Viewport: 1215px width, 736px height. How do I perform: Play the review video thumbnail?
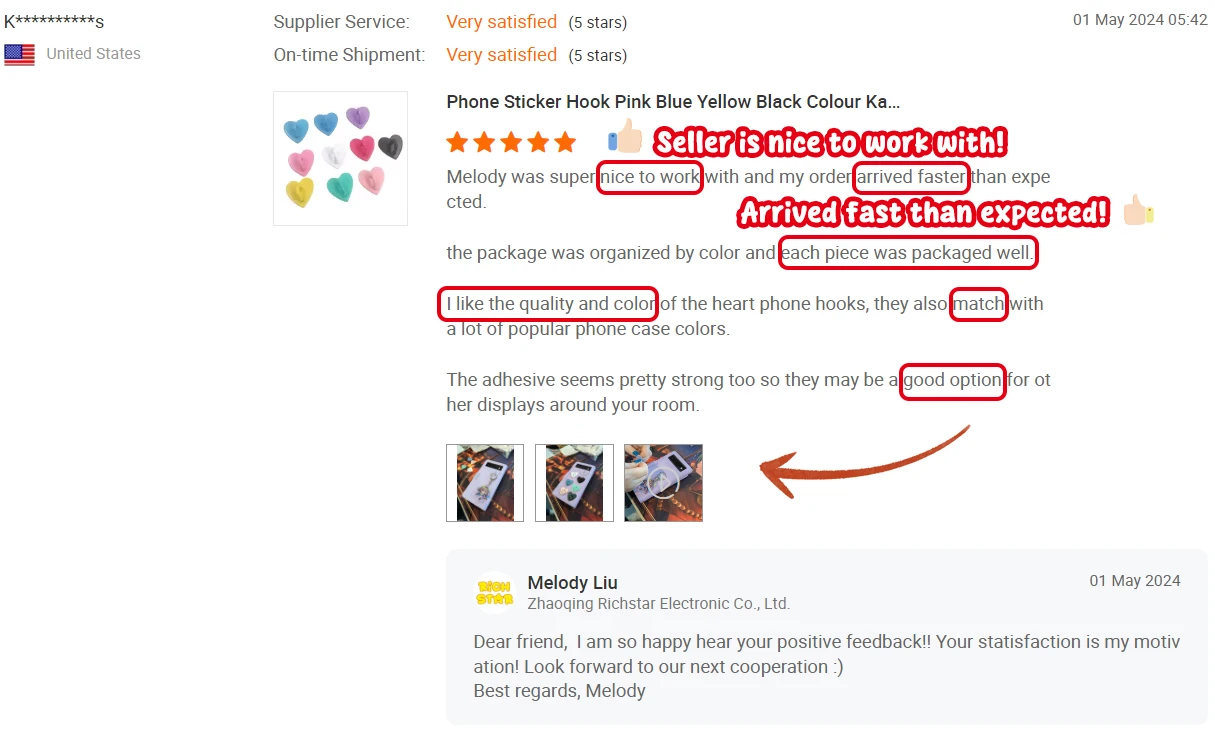(x=663, y=483)
